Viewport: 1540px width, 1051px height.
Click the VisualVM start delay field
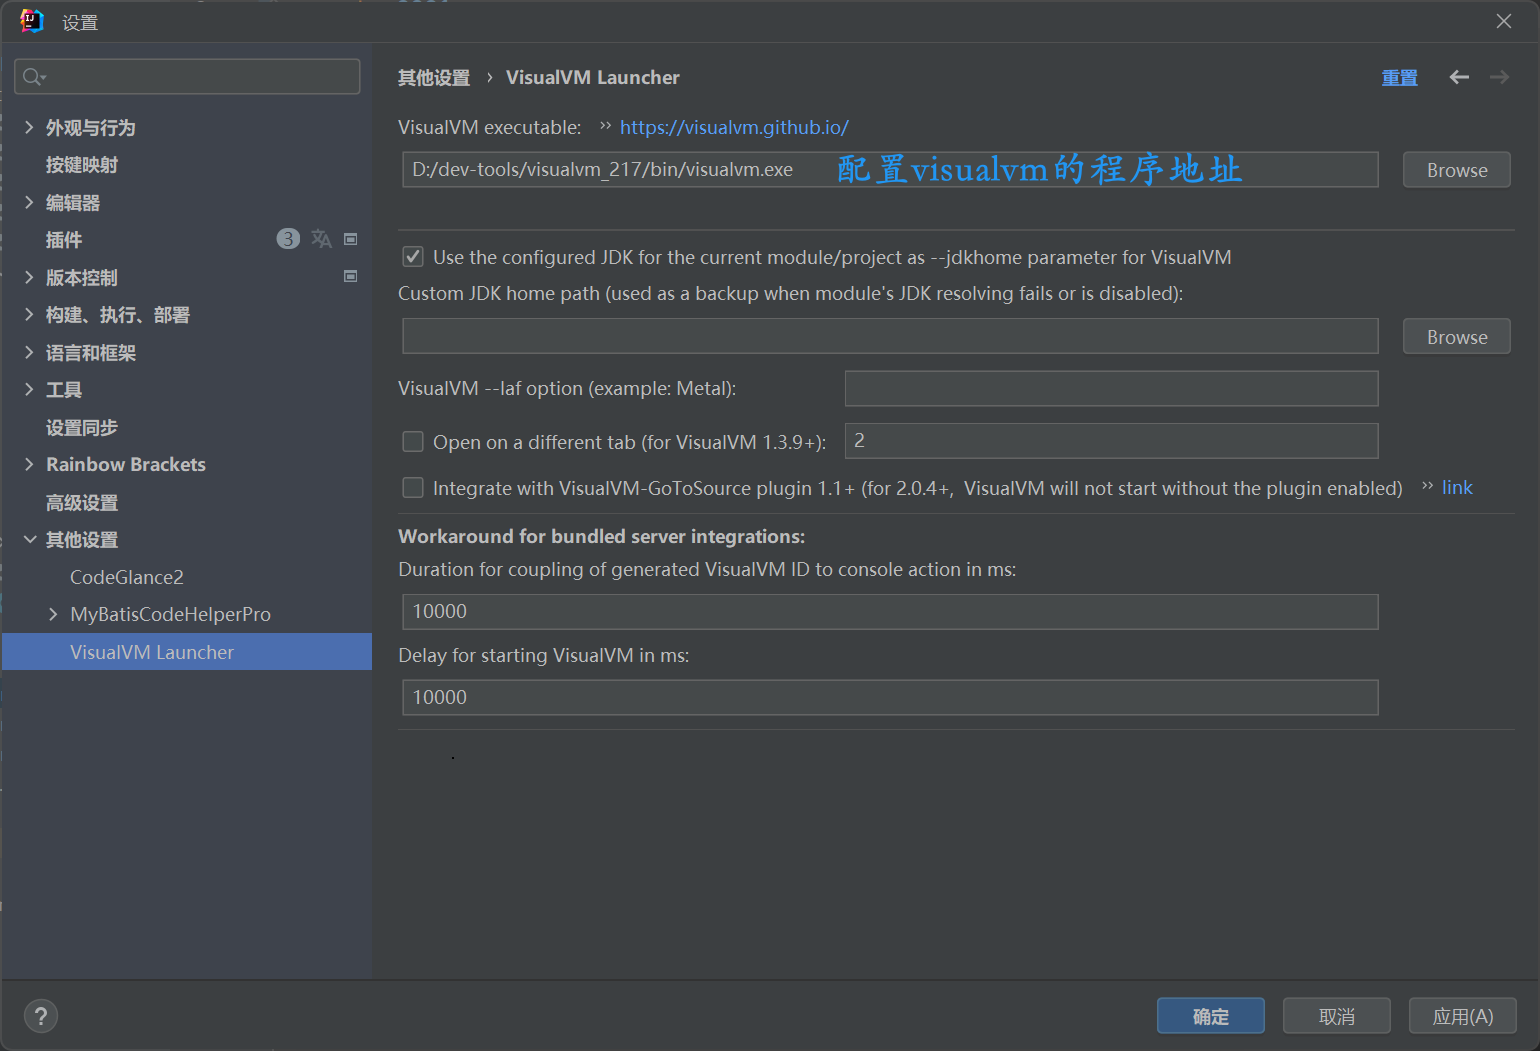tap(890, 697)
